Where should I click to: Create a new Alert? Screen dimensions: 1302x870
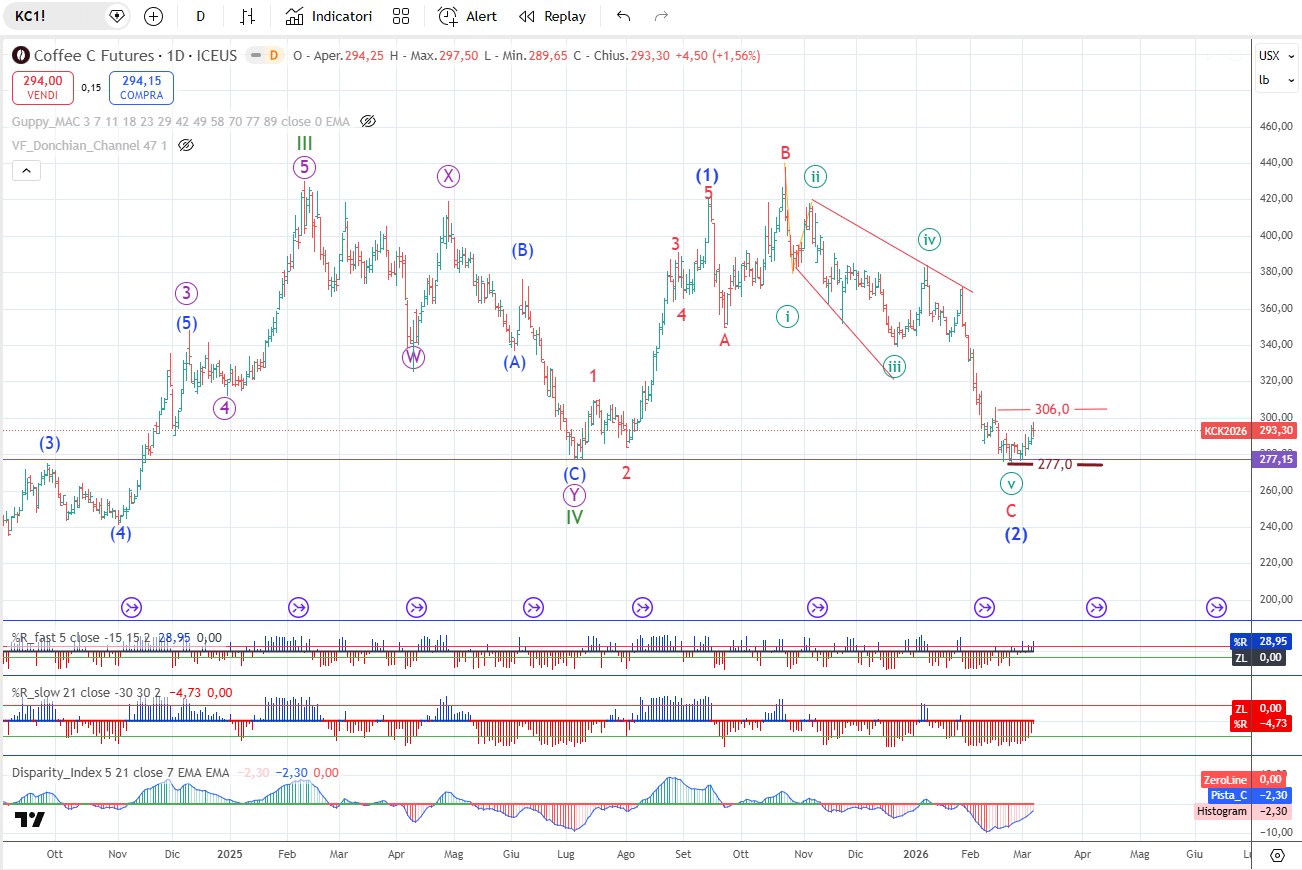pyautogui.click(x=467, y=16)
